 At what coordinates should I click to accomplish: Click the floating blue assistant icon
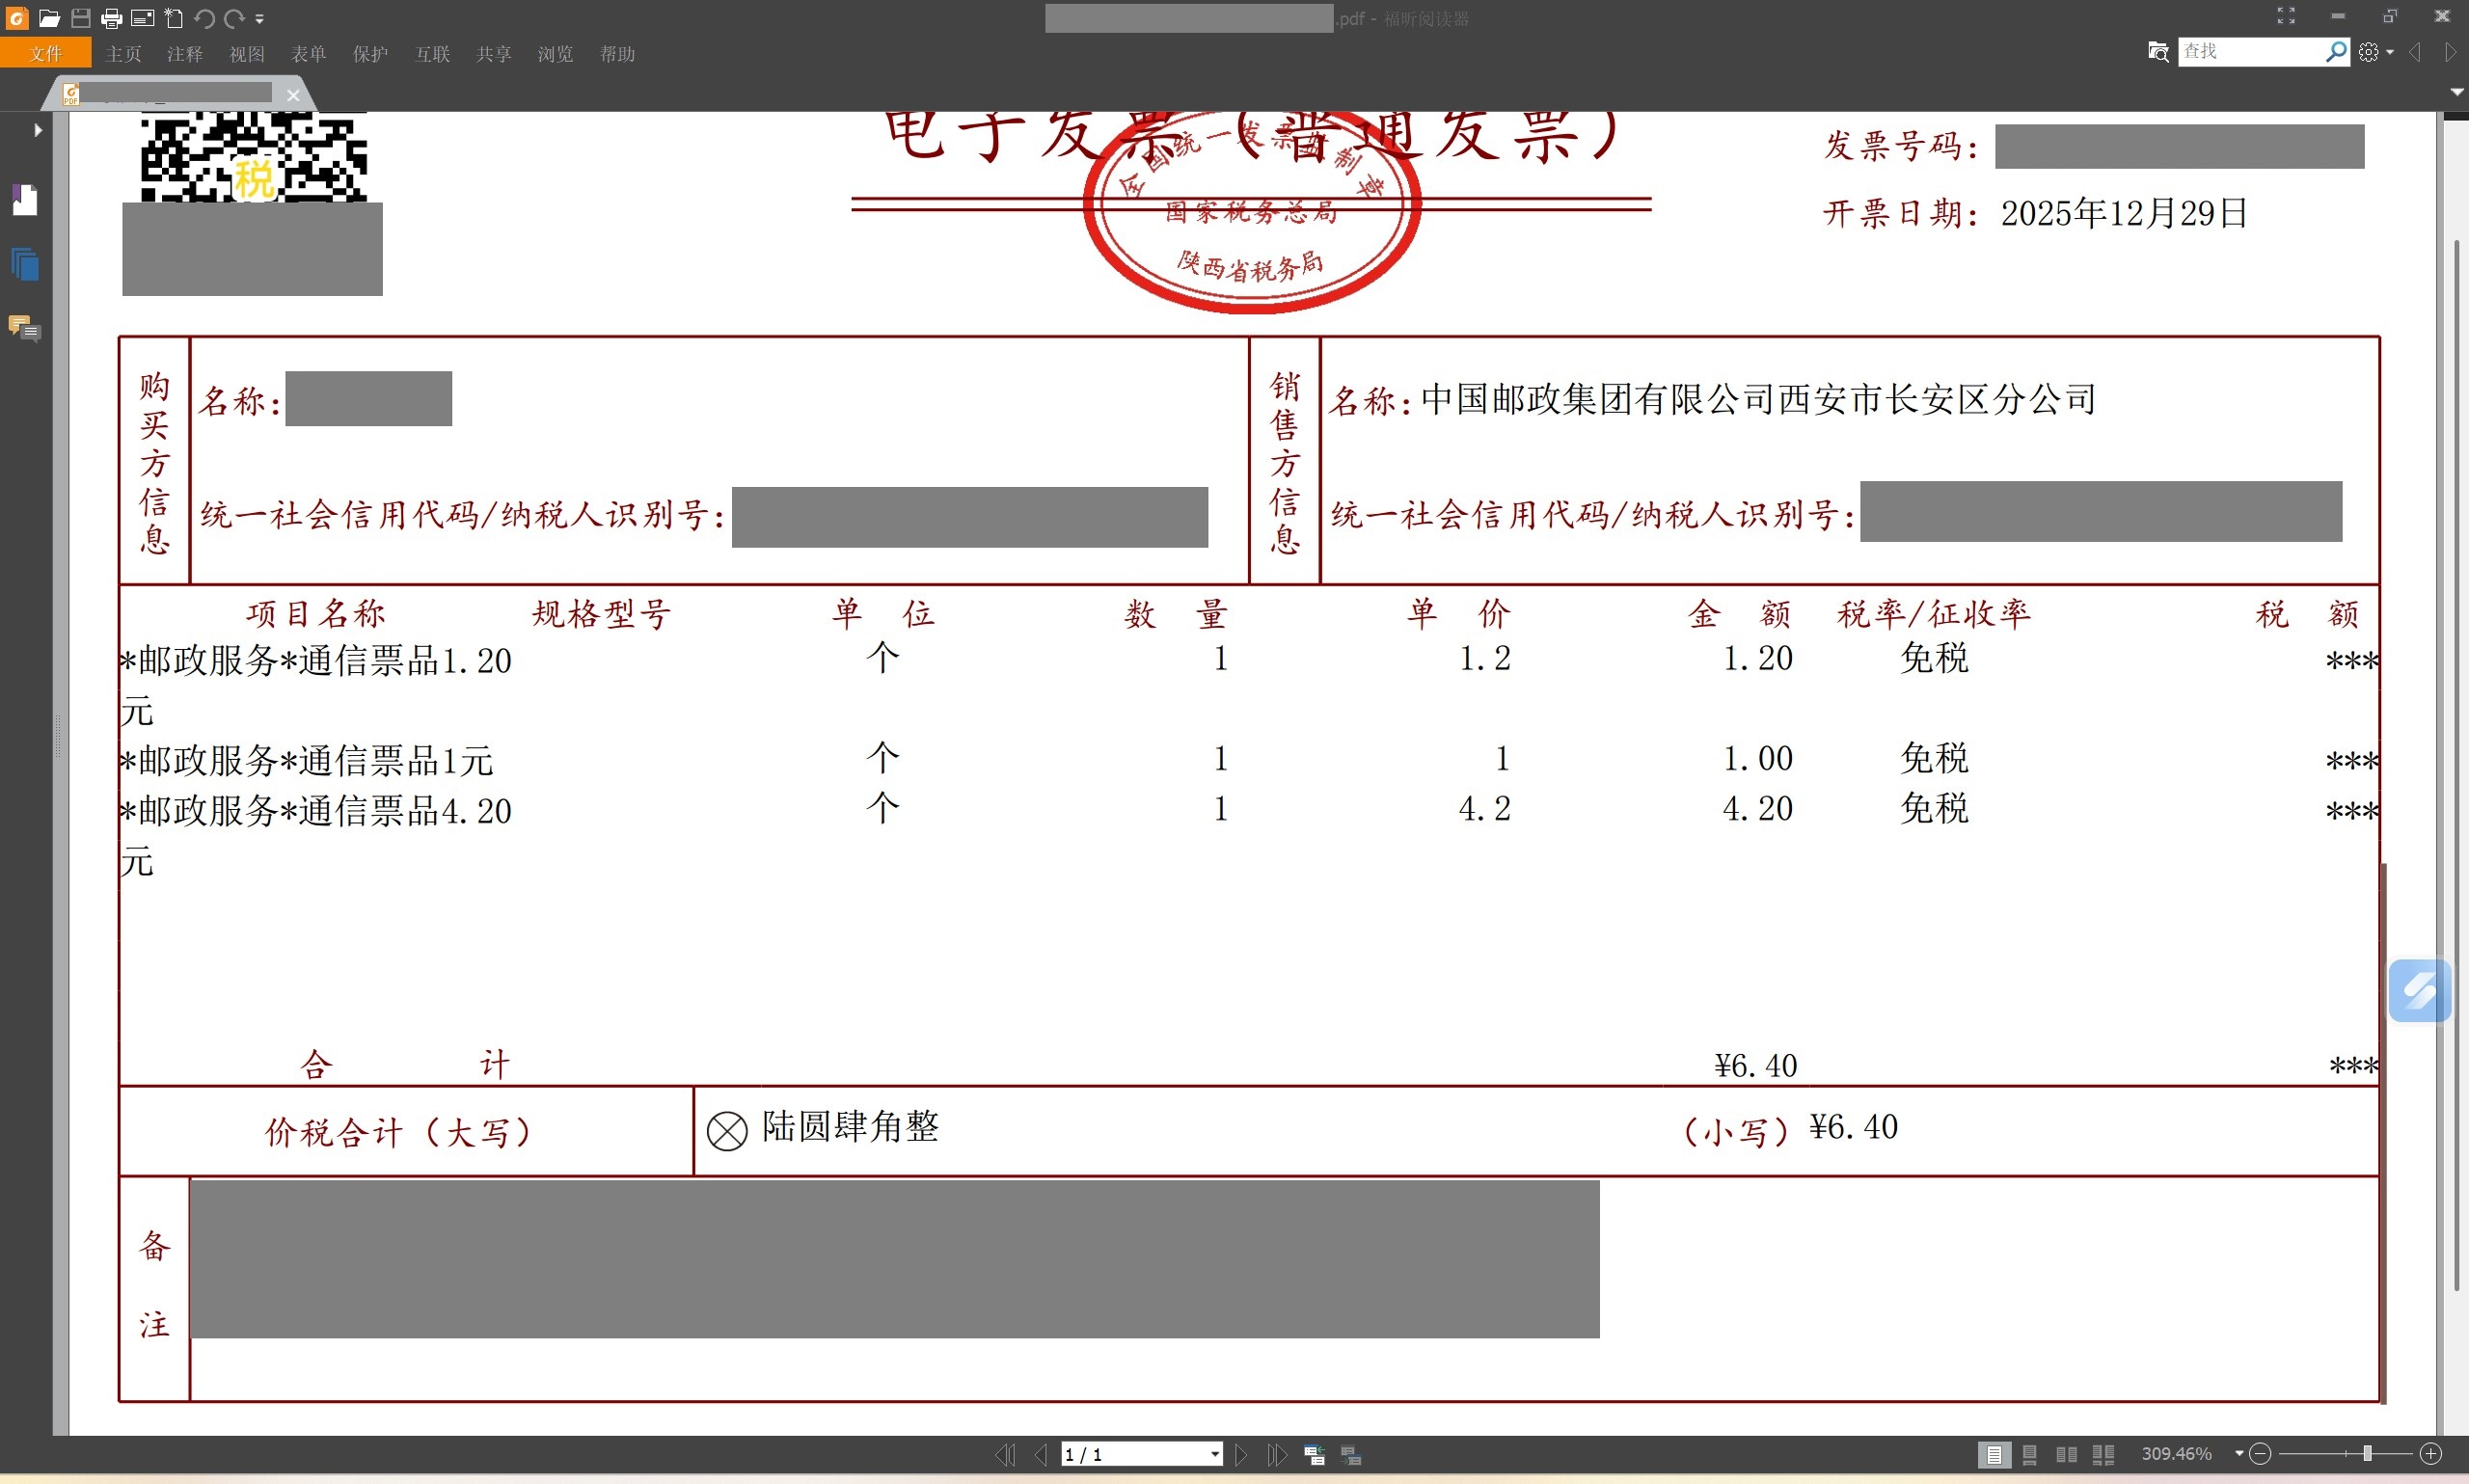(2418, 990)
